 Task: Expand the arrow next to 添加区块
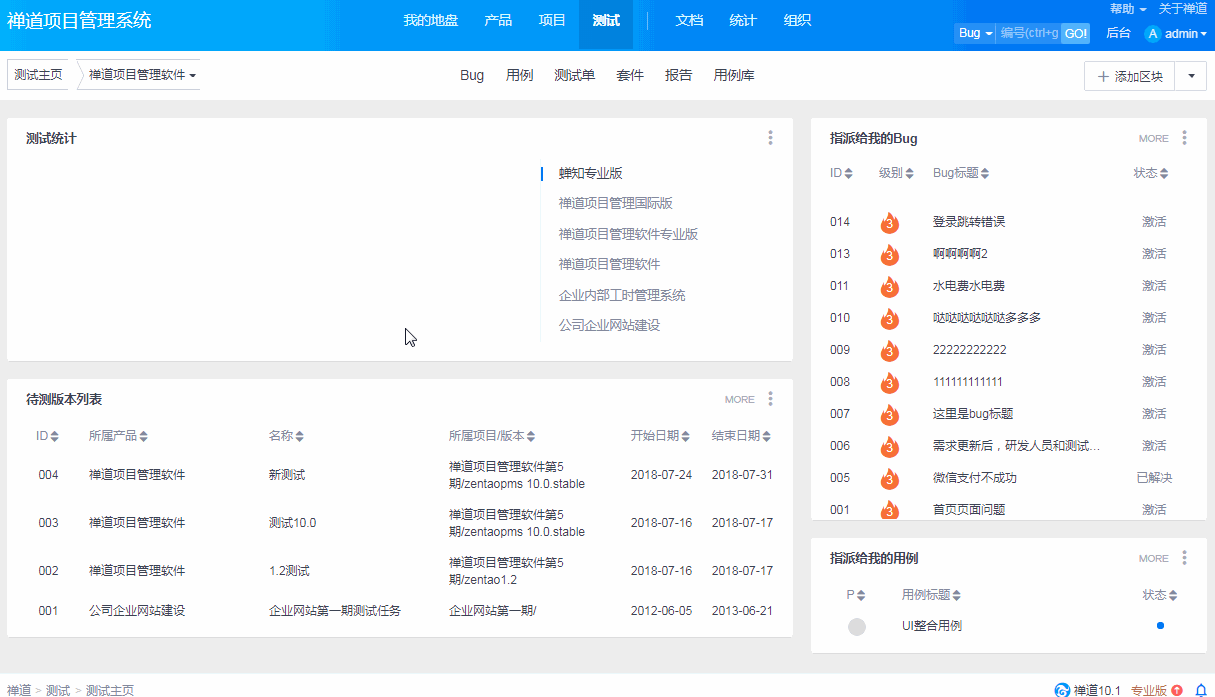tap(1190, 76)
